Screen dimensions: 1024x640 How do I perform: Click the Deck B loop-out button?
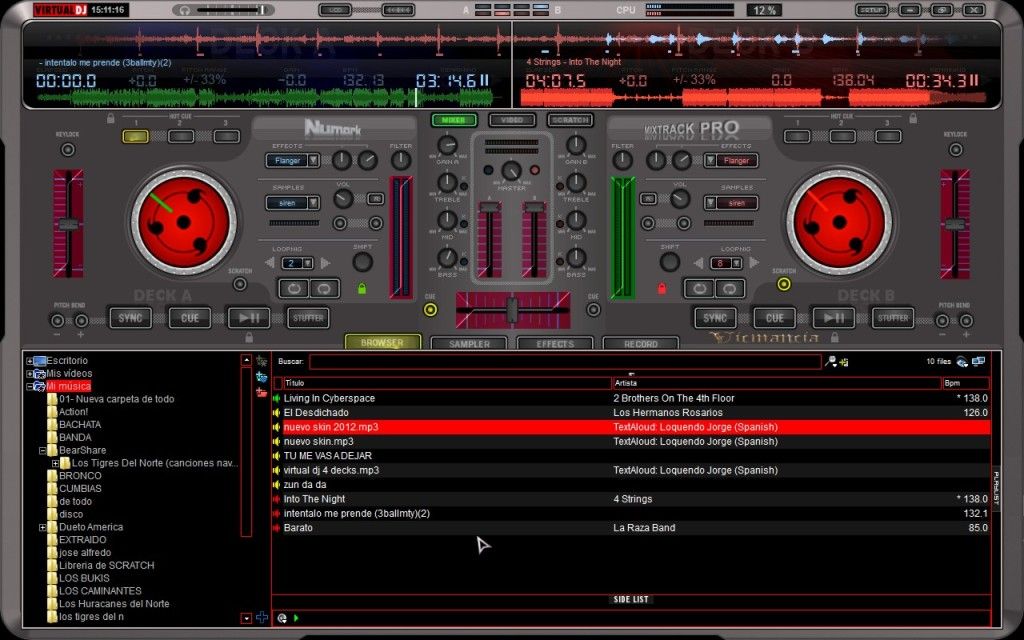tap(729, 288)
